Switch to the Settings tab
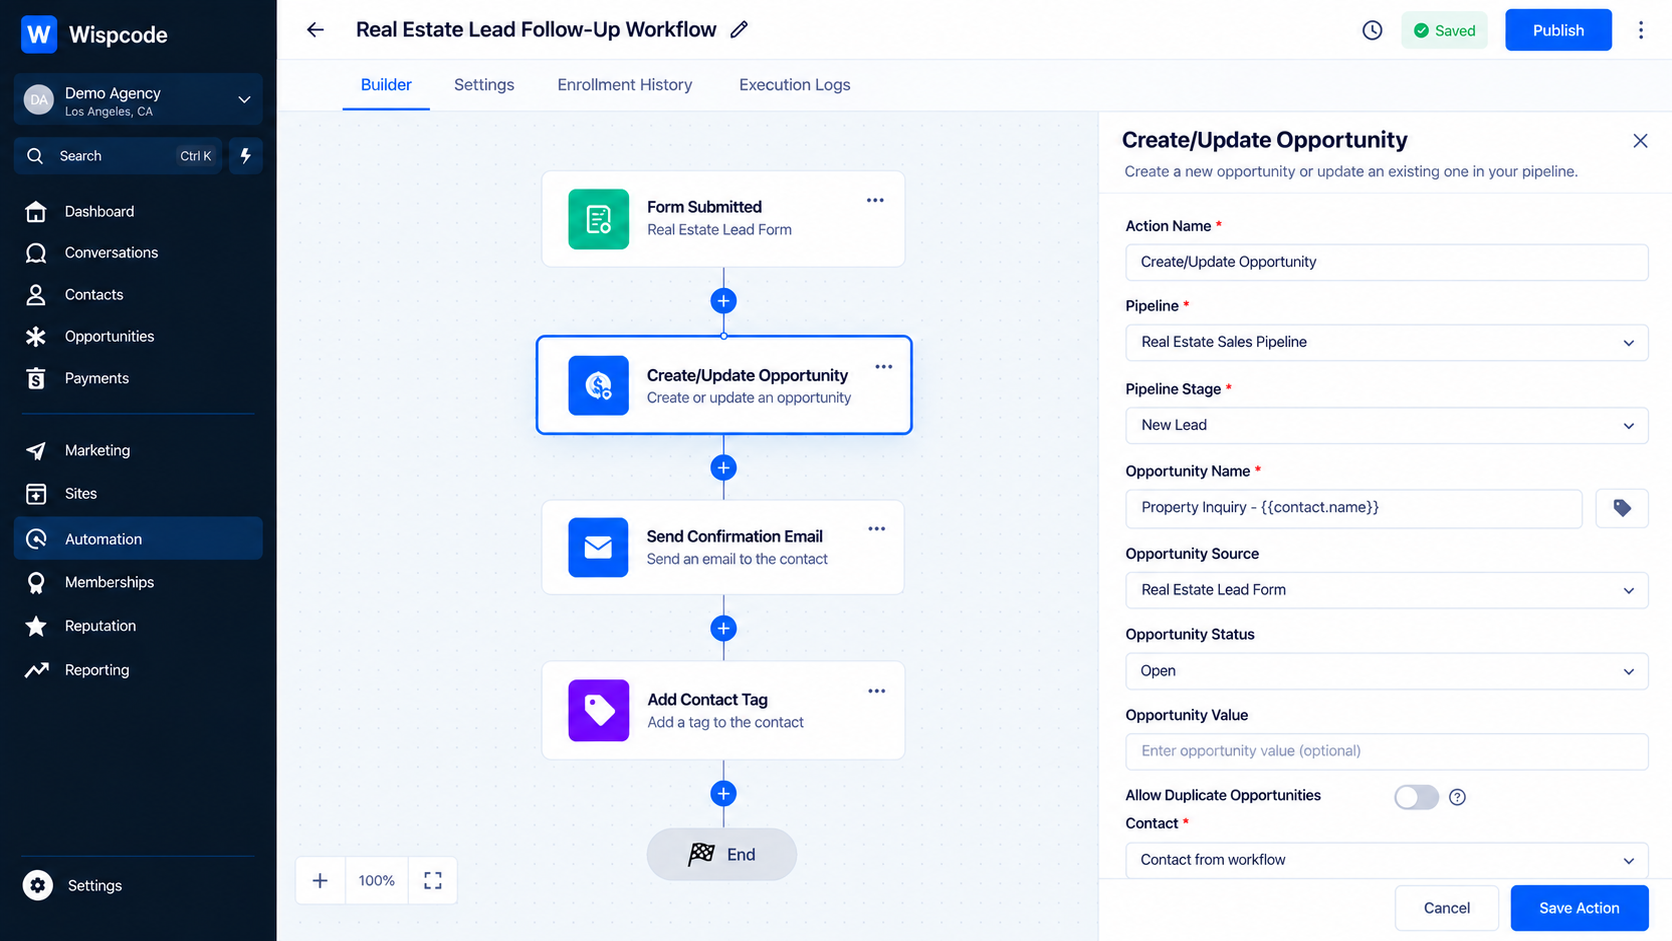This screenshot has height=941, width=1672. [x=484, y=85]
